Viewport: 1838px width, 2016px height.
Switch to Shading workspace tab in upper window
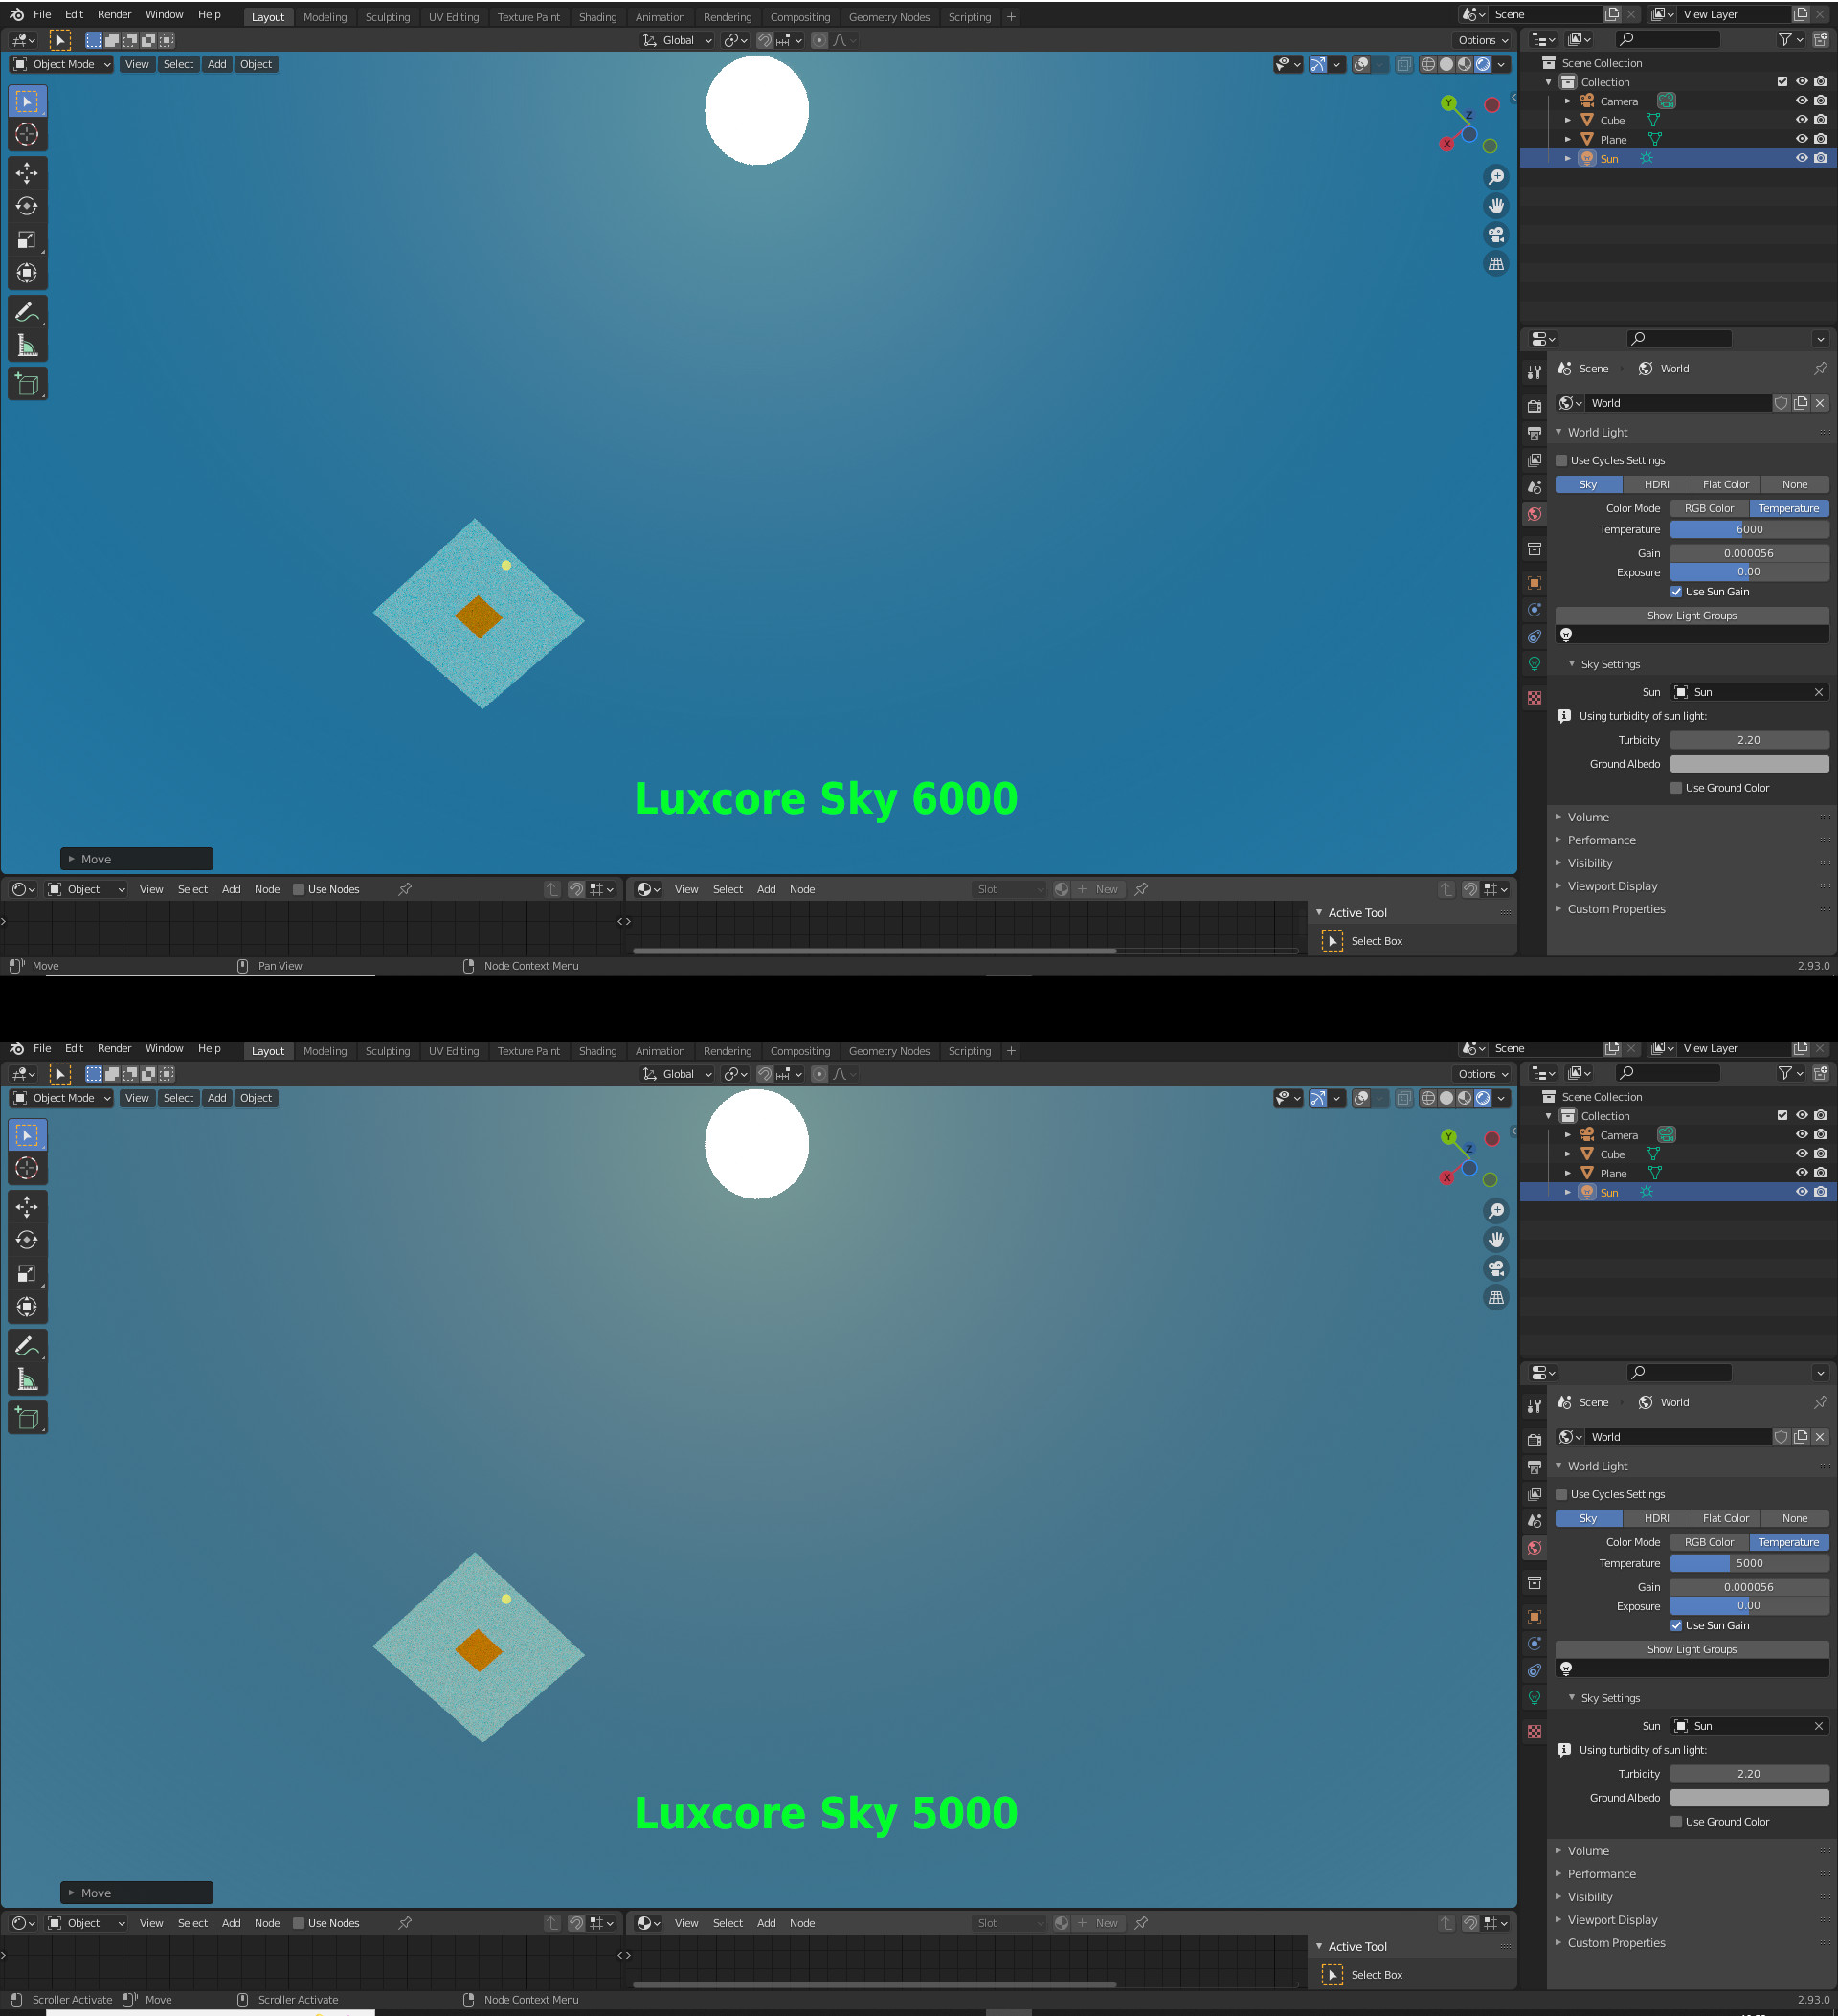click(x=597, y=17)
